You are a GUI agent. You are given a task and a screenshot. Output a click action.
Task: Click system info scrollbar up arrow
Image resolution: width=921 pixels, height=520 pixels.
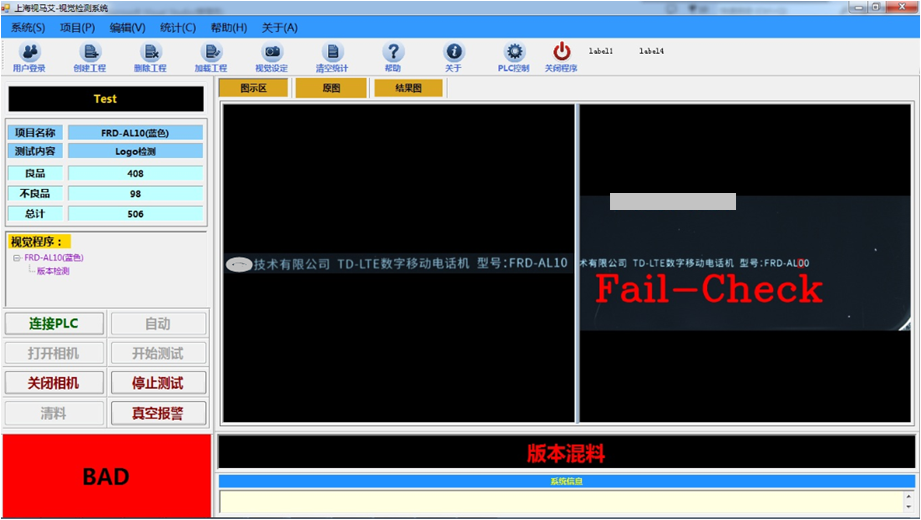coord(909,496)
